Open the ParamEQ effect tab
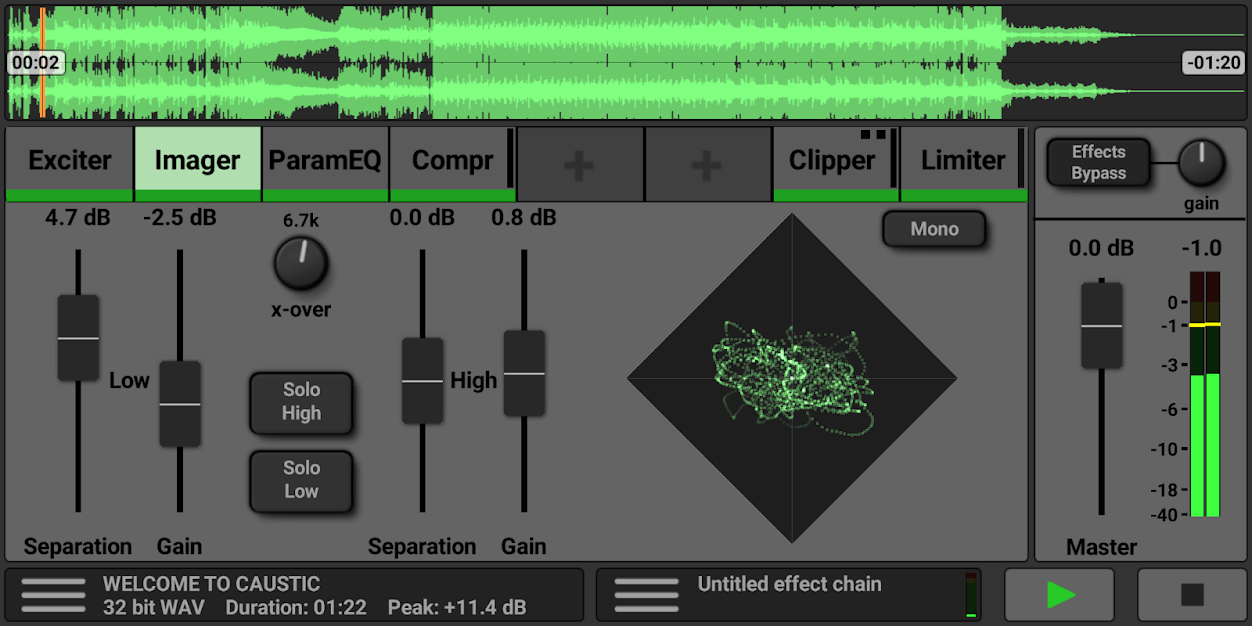This screenshot has width=1252, height=626. click(x=325, y=160)
